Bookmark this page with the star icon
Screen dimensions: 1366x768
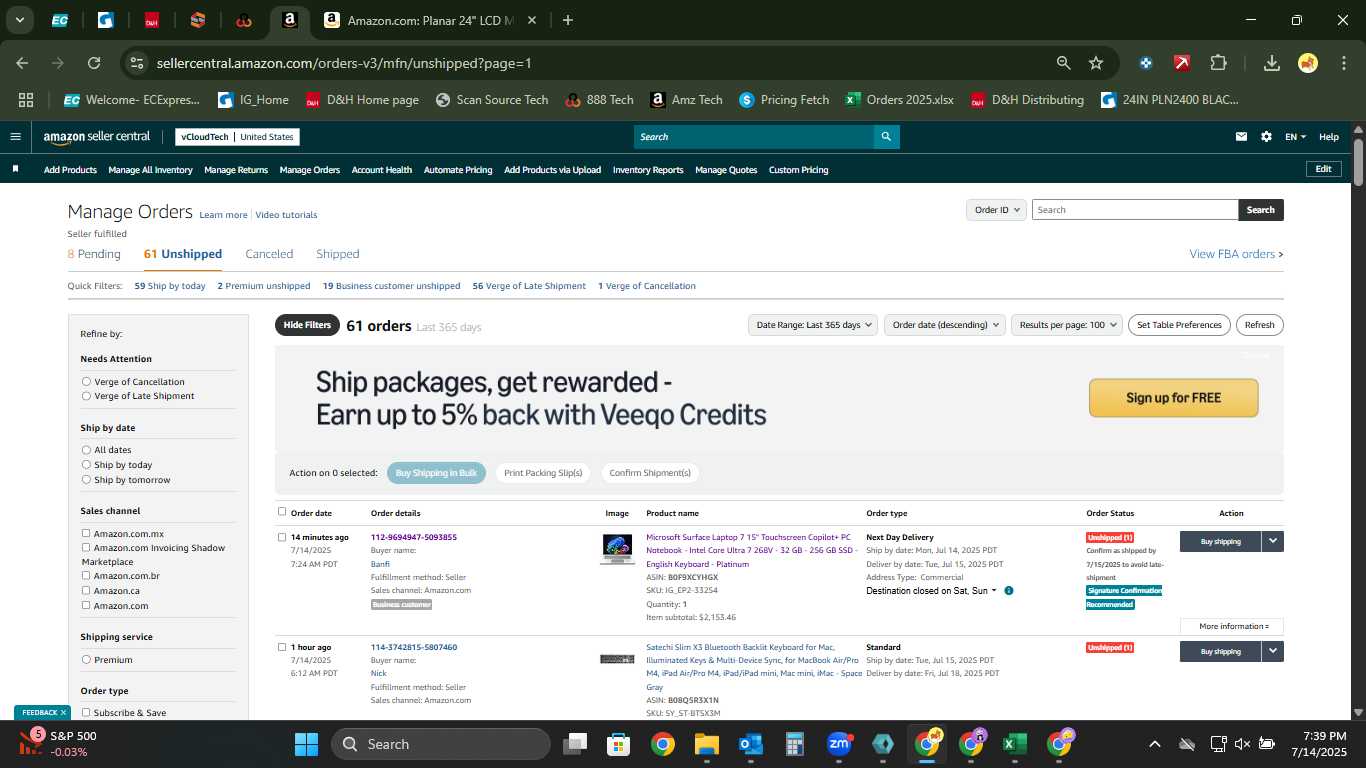[1096, 63]
